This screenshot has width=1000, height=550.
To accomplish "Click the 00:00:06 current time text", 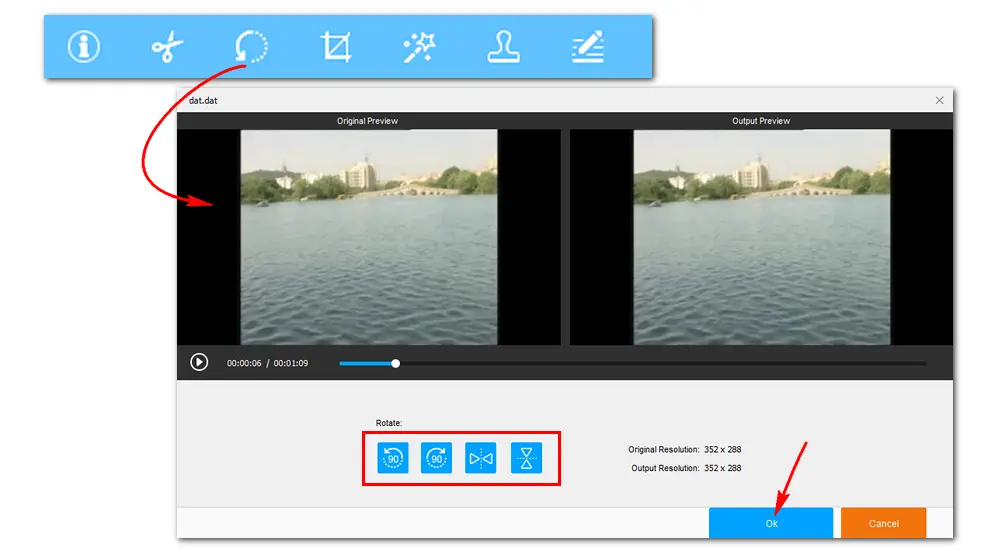I will 244,363.
